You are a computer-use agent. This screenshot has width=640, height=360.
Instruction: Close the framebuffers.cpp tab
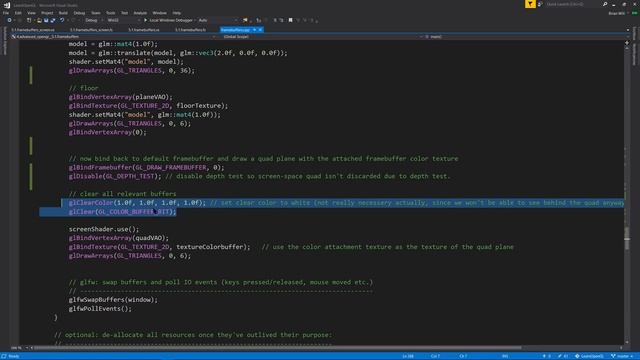(260, 30)
